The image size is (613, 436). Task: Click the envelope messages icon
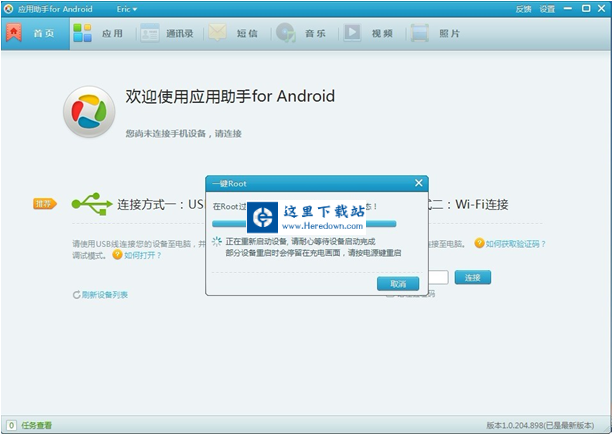tap(217, 32)
